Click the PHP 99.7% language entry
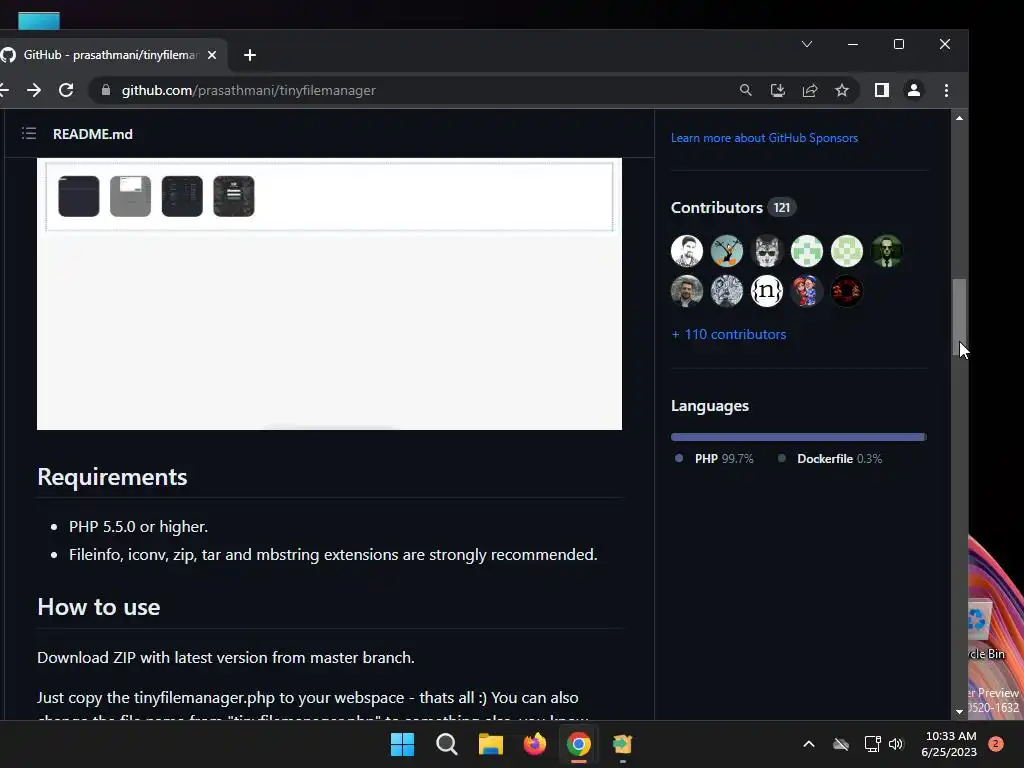The image size is (1024, 768). click(714, 458)
